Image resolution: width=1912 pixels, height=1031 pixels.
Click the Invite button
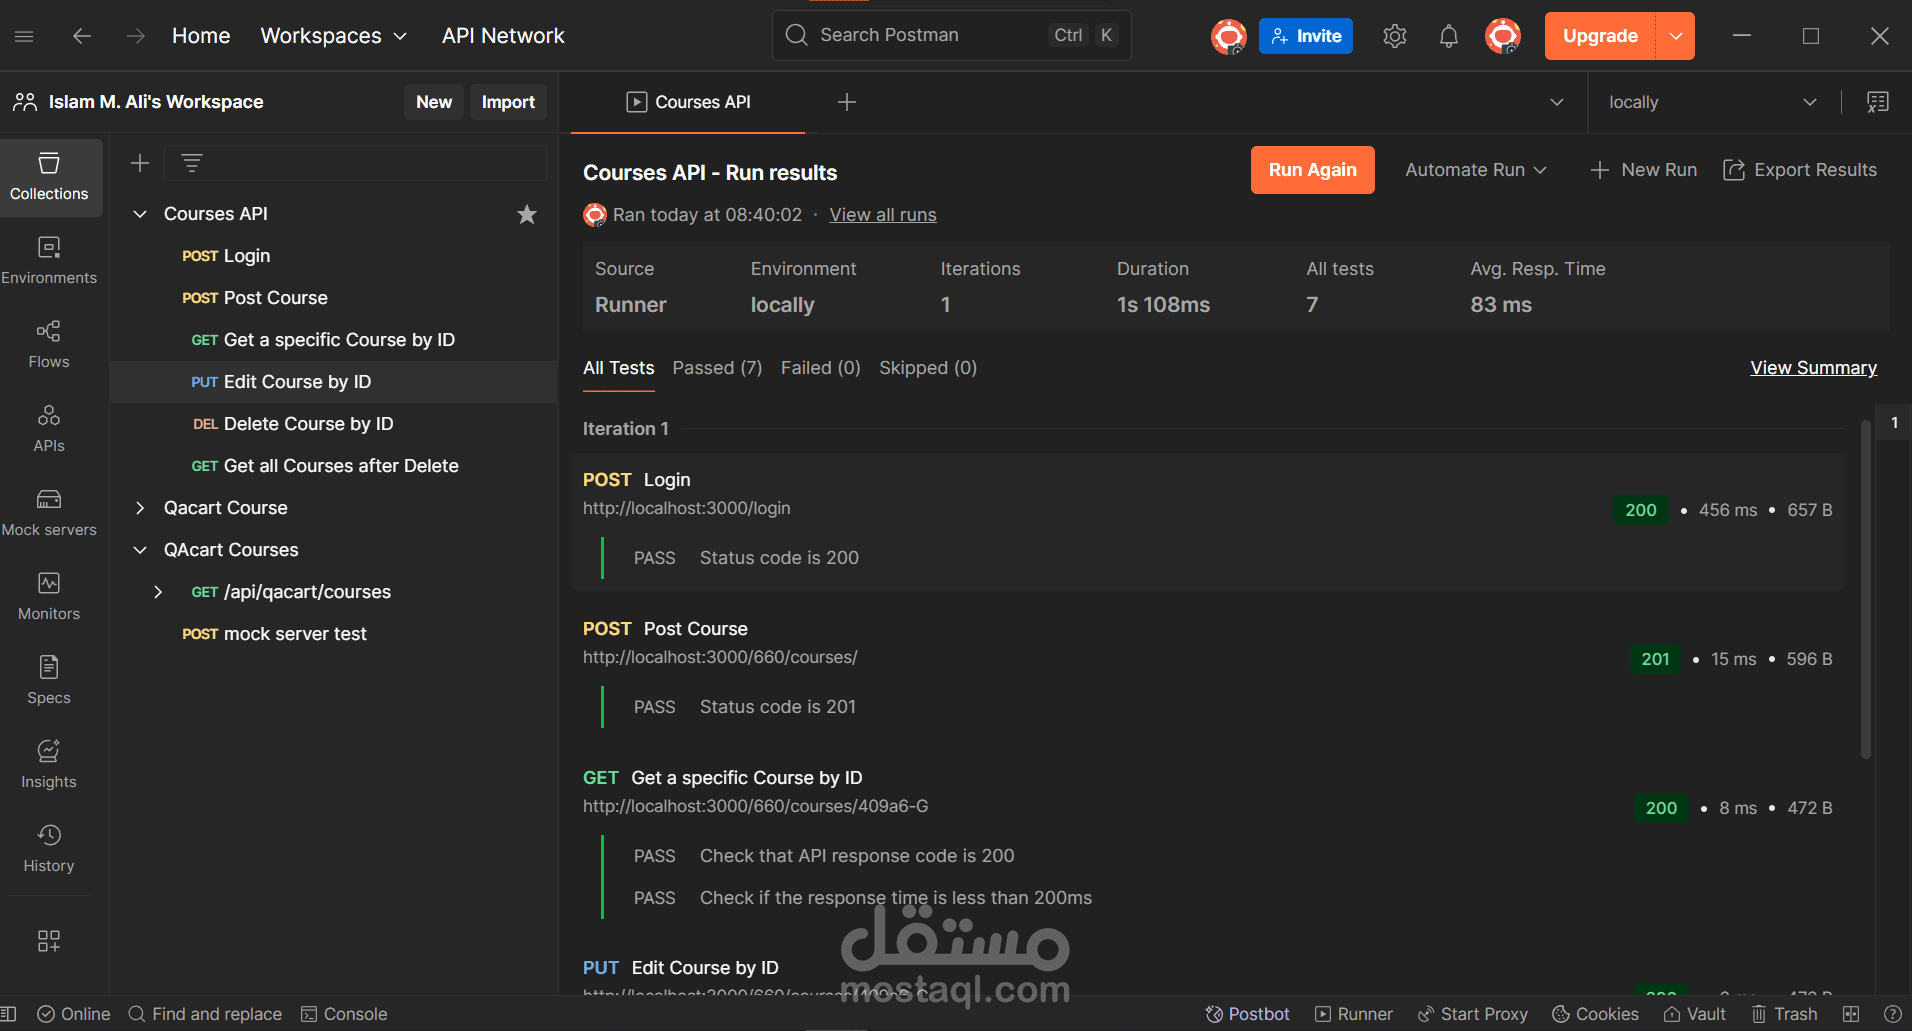click(1306, 36)
